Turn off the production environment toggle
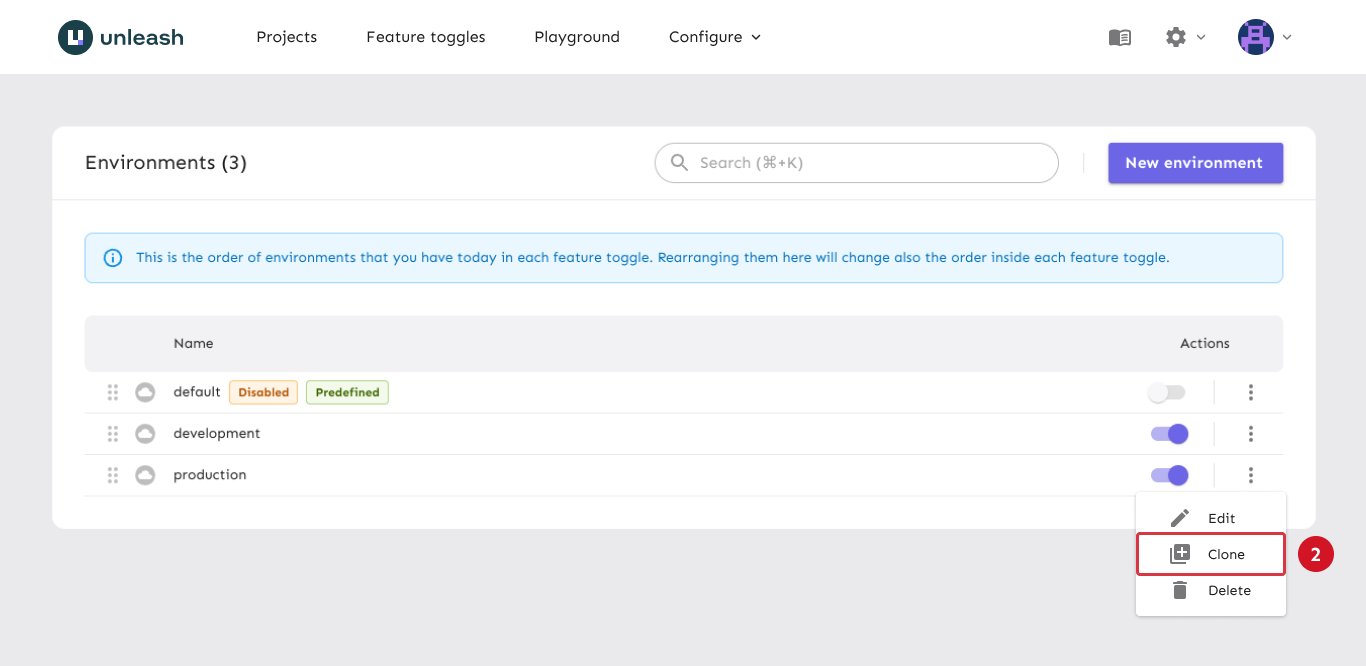The height and width of the screenshot is (666, 1366). point(1169,475)
